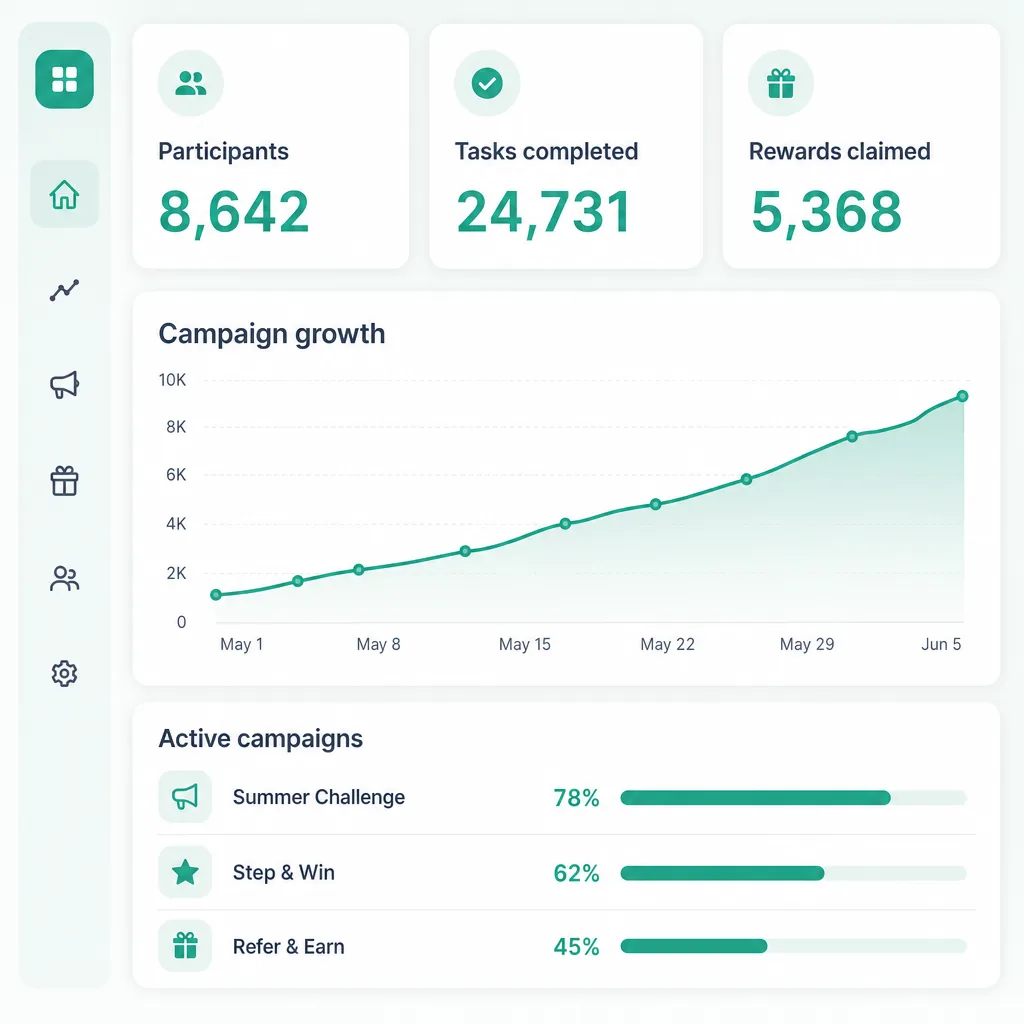Click the Active campaigns heading

coord(261,739)
